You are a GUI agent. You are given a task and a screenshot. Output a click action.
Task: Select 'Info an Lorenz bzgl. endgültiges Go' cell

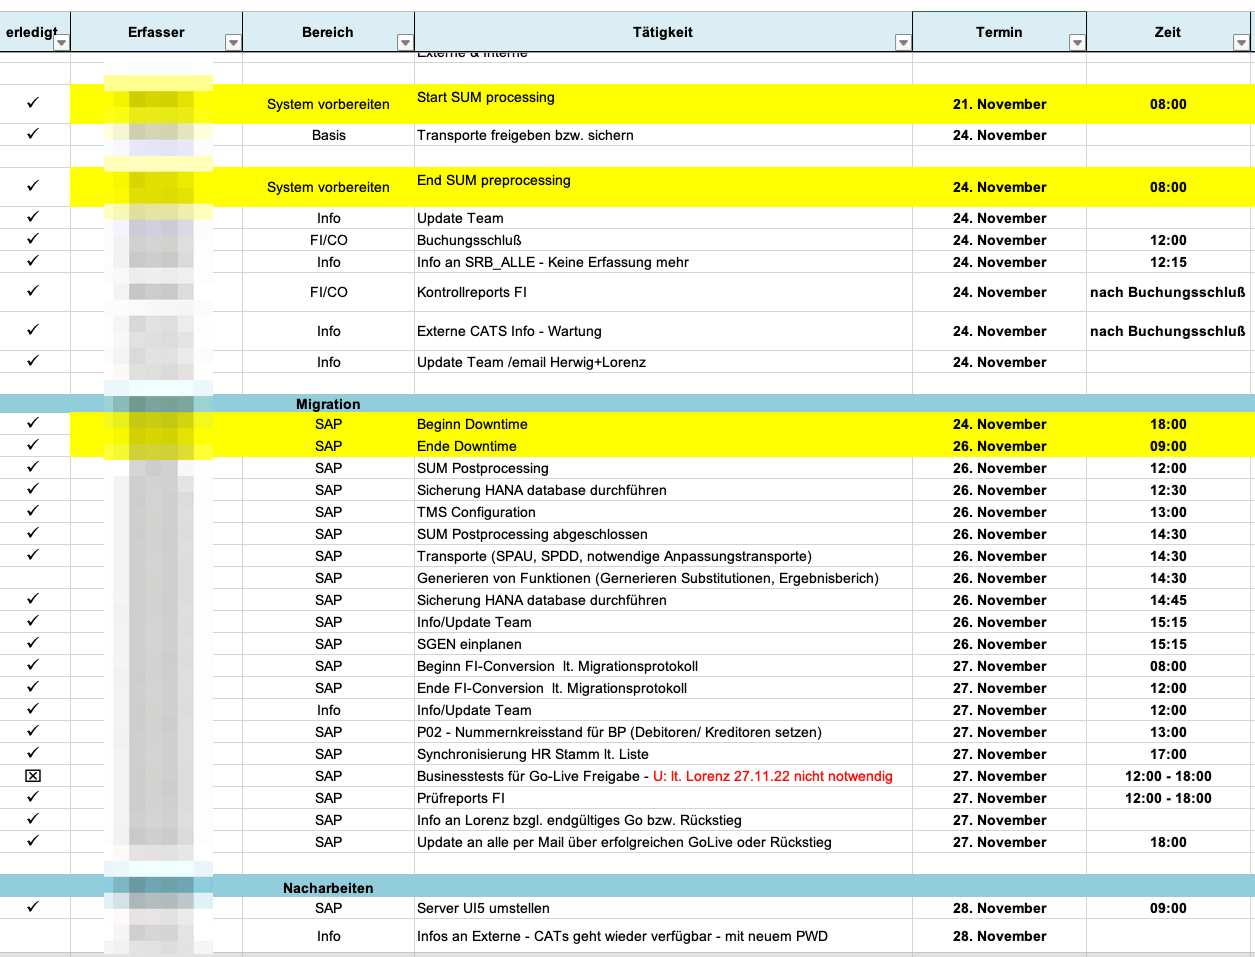(x=663, y=820)
